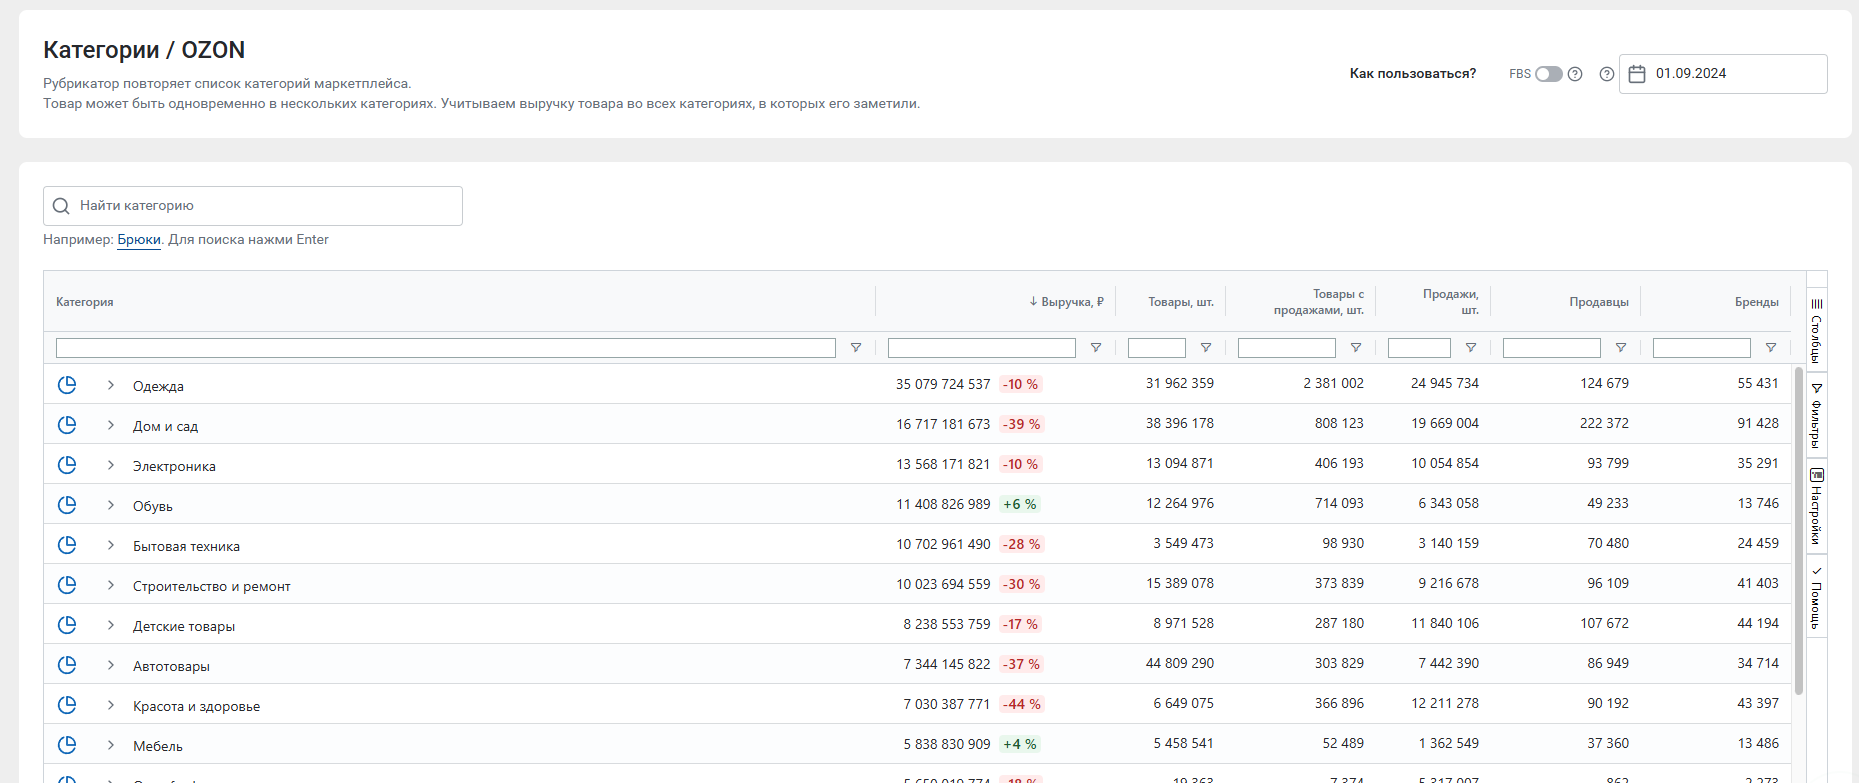The height and width of the screenshot is (783, 1859).
Task: Open Как пользоваться? help link
Action: point(1413,74)
